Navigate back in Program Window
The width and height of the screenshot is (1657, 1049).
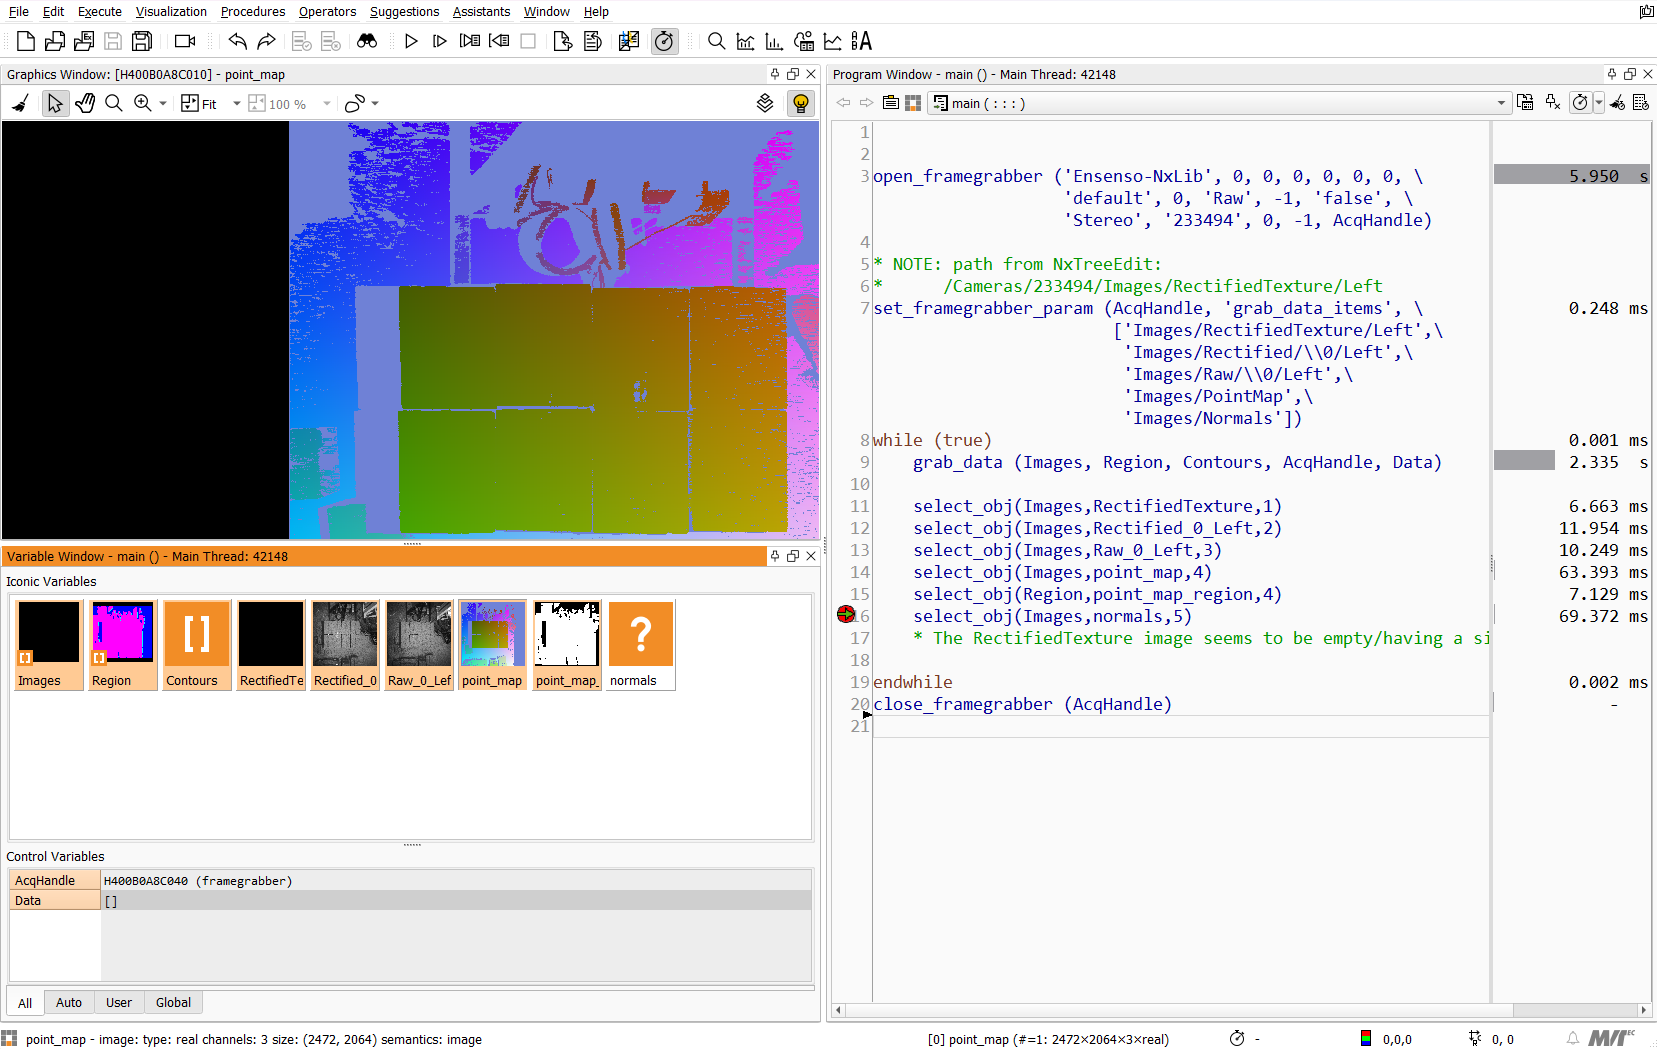pos(843,103)
